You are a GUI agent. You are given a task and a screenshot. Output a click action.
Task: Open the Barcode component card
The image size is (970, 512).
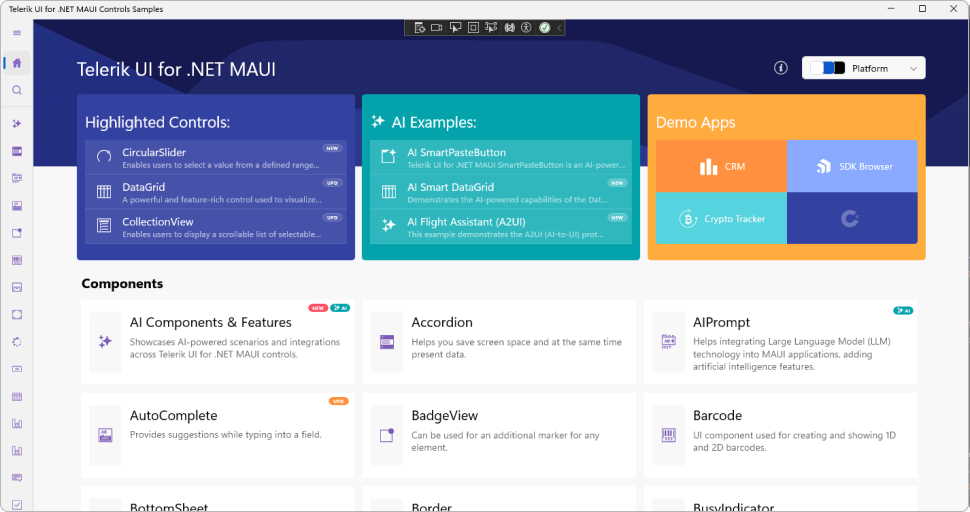point(781,435)
